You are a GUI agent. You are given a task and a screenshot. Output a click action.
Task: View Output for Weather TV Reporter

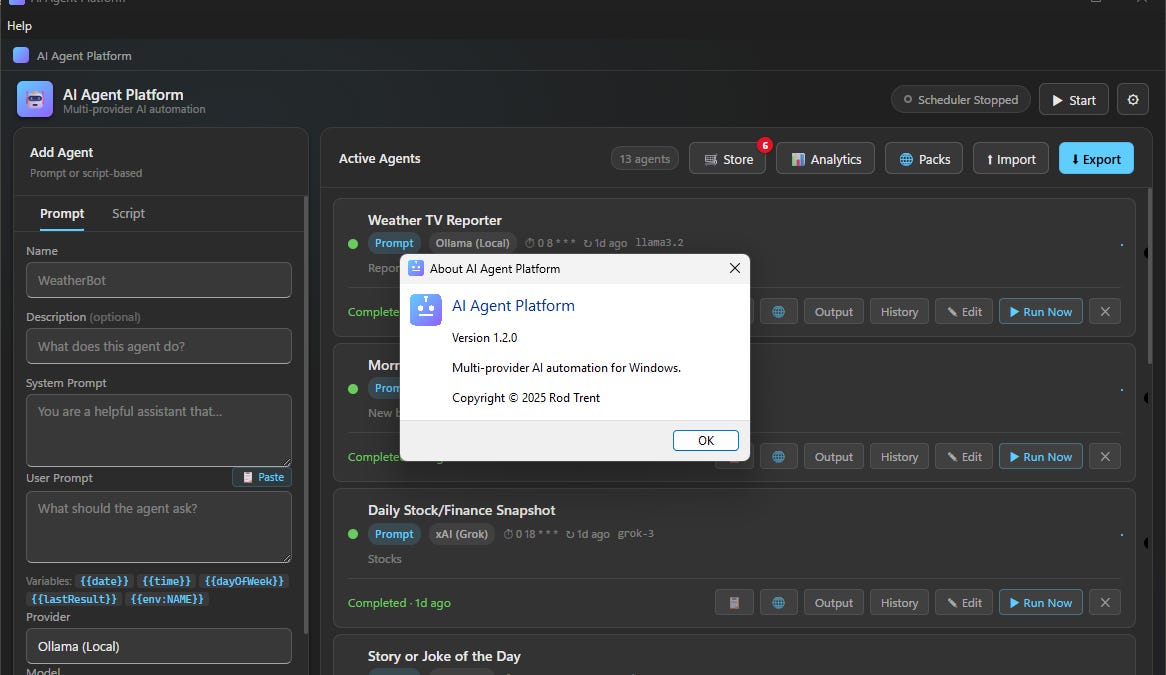834,311
